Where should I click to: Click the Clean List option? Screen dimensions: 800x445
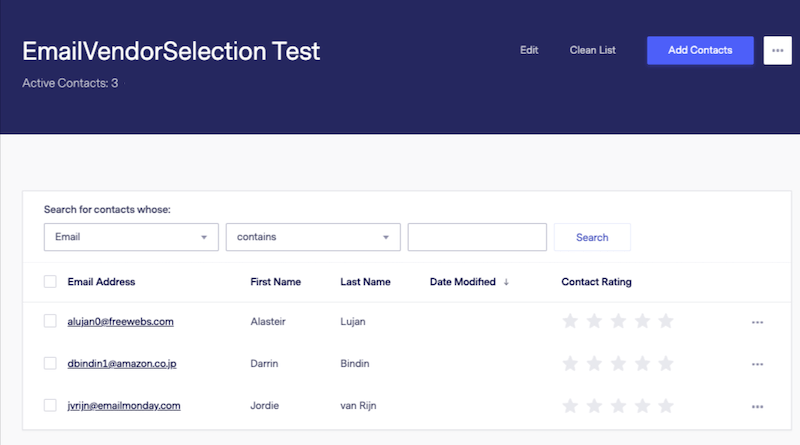(592, 50)
